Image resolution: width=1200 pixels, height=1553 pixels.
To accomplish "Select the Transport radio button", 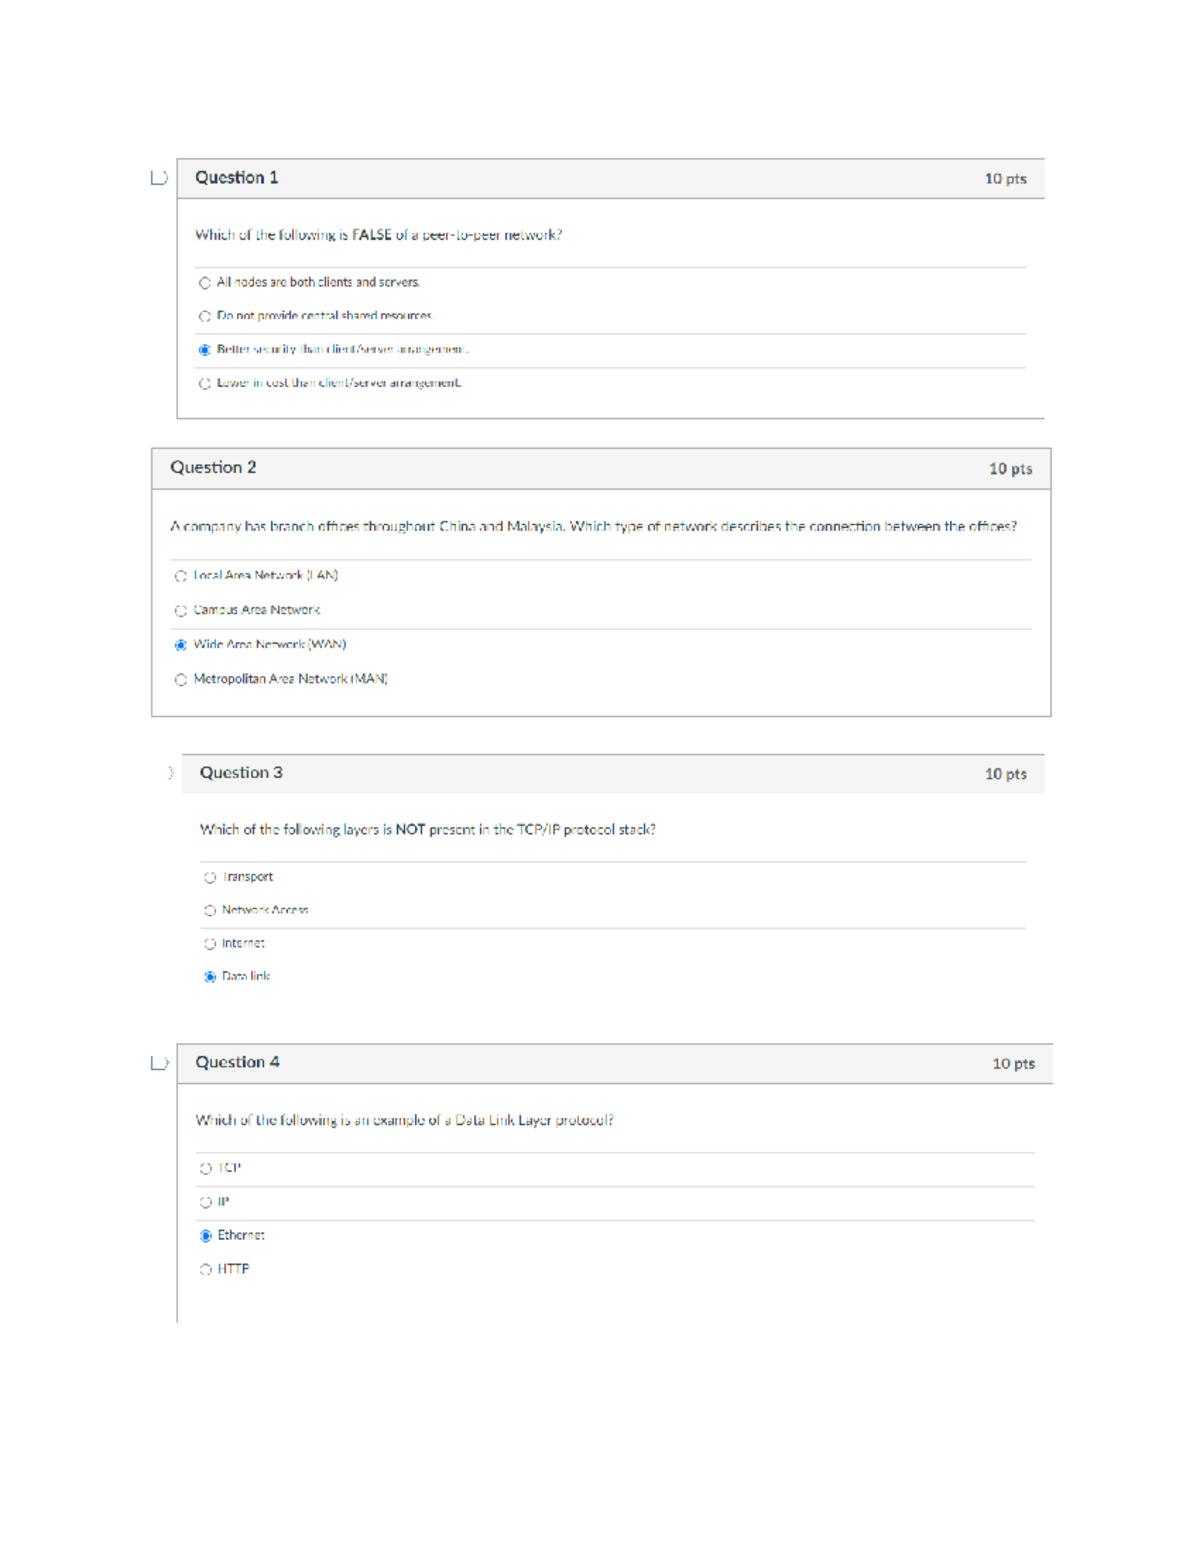I will click(210, 877).
